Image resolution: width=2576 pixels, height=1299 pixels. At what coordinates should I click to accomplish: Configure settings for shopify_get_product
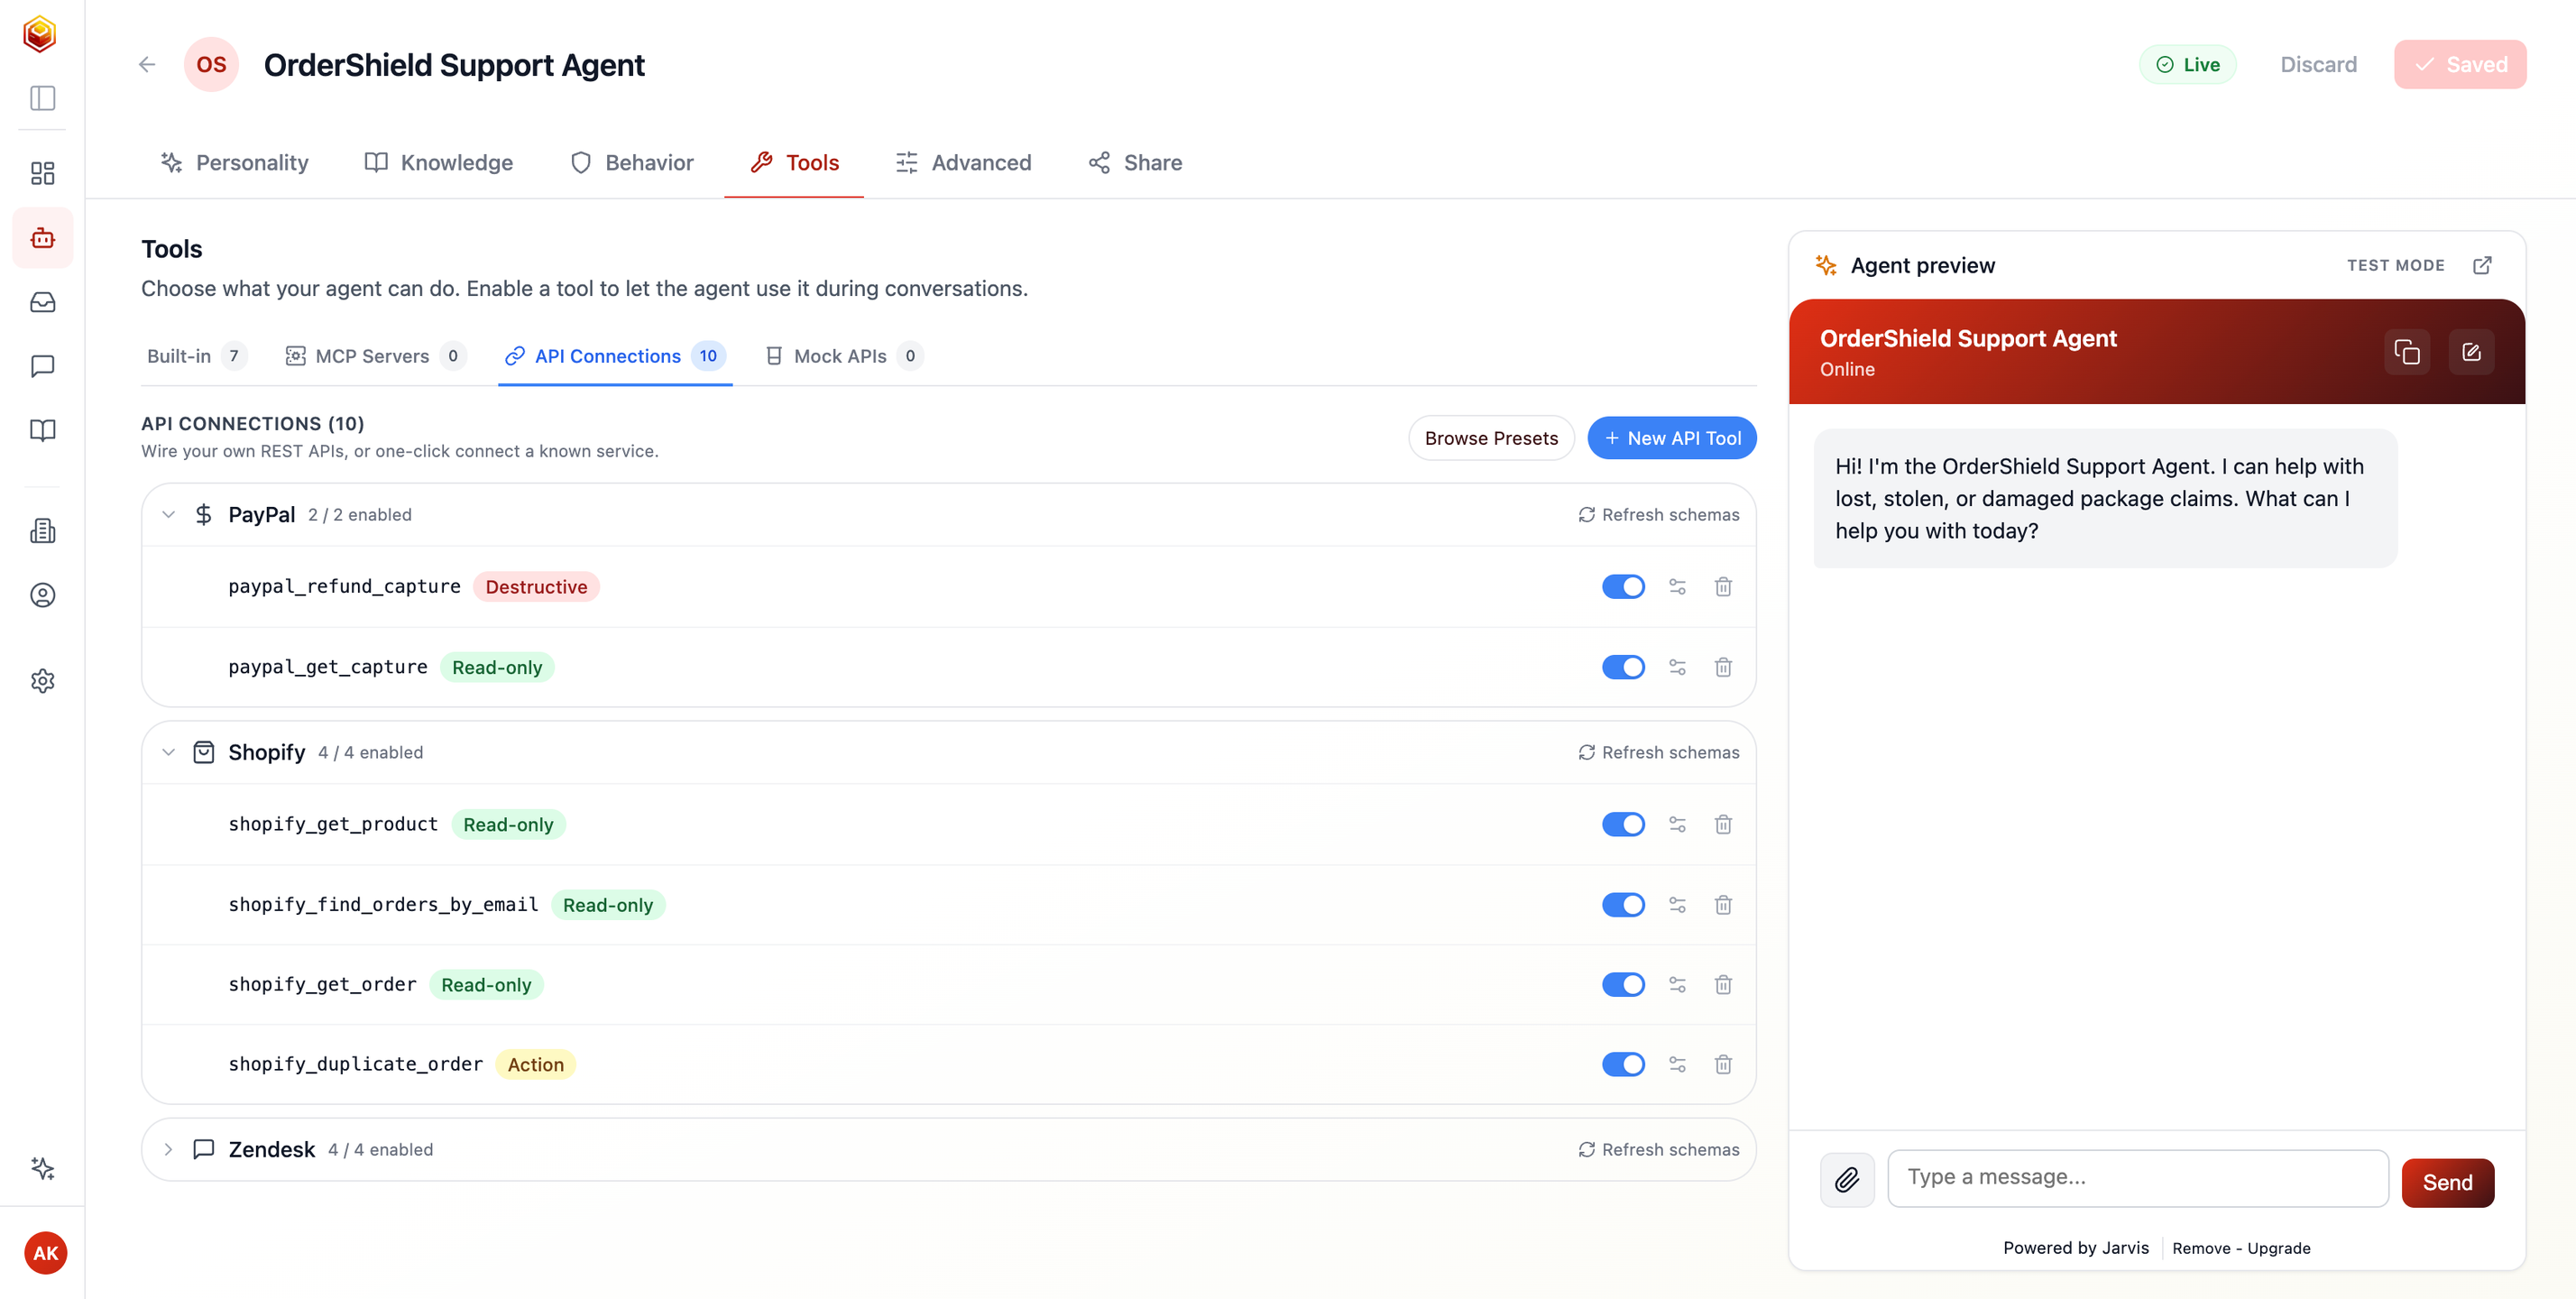1677,824
